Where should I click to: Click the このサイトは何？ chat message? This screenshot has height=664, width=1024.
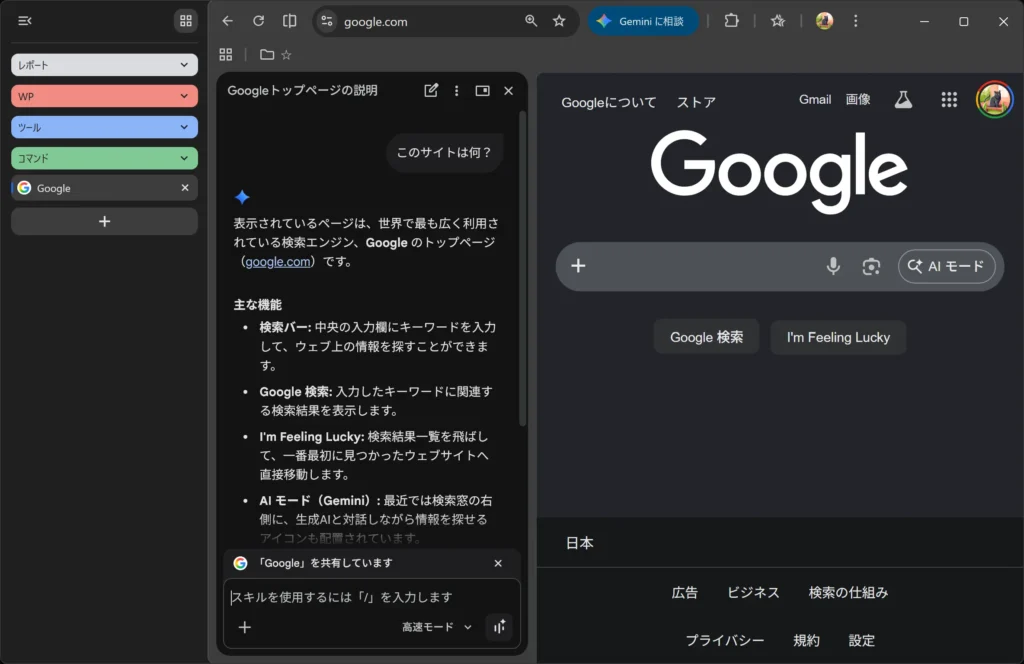pyautogui.click(x=444, y=153)
